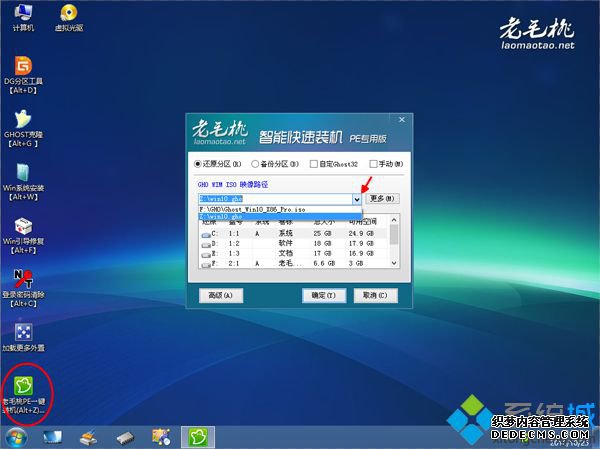Click 24.9 GB free space value
Viewport: 600px width, 449px height.
[x=361, y=233]
